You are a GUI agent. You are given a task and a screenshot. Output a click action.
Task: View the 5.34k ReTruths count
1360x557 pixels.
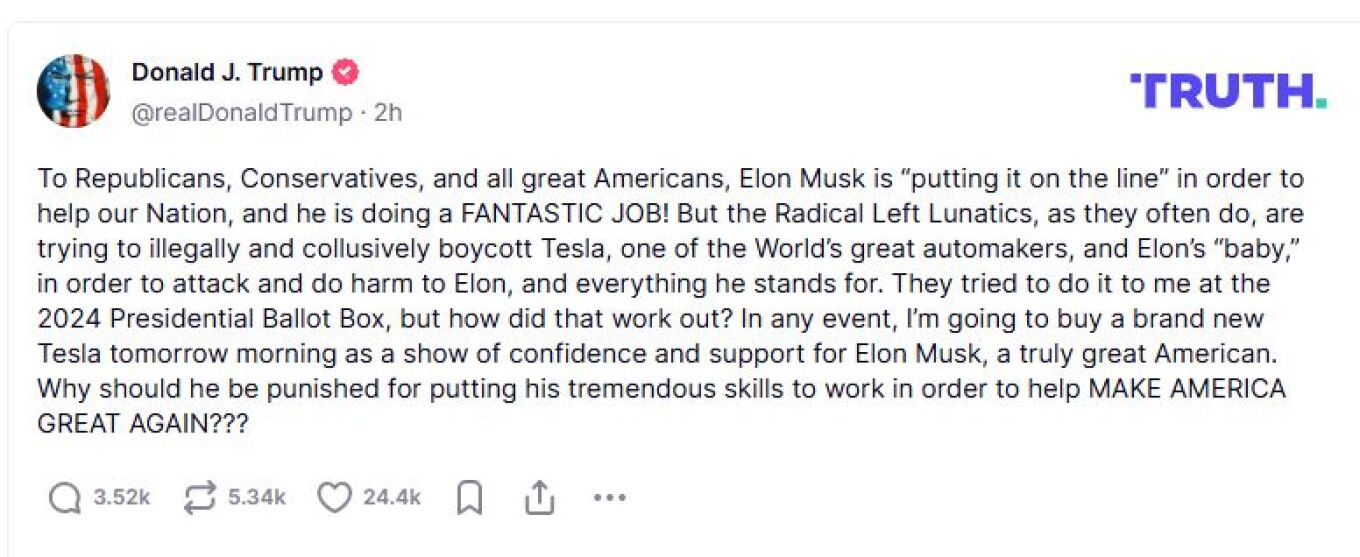point(257,497)
